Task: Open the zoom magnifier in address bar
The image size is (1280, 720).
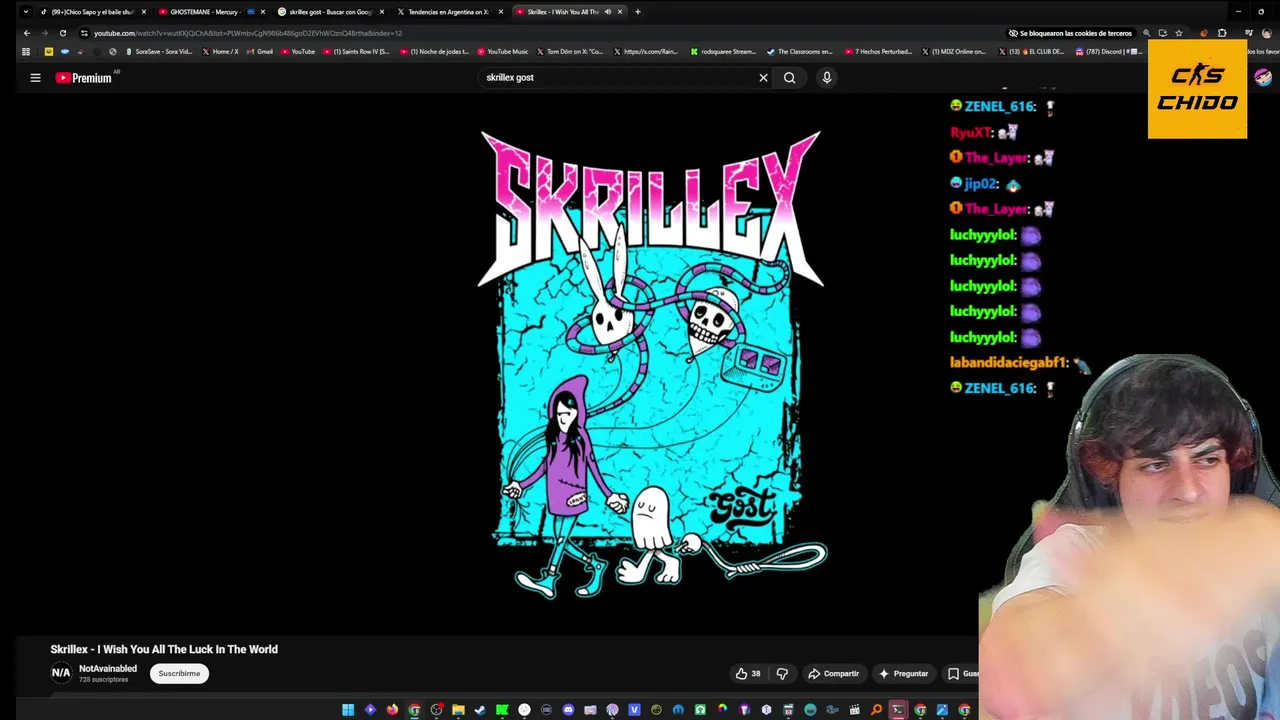Action: click(x=1146, y=33)
